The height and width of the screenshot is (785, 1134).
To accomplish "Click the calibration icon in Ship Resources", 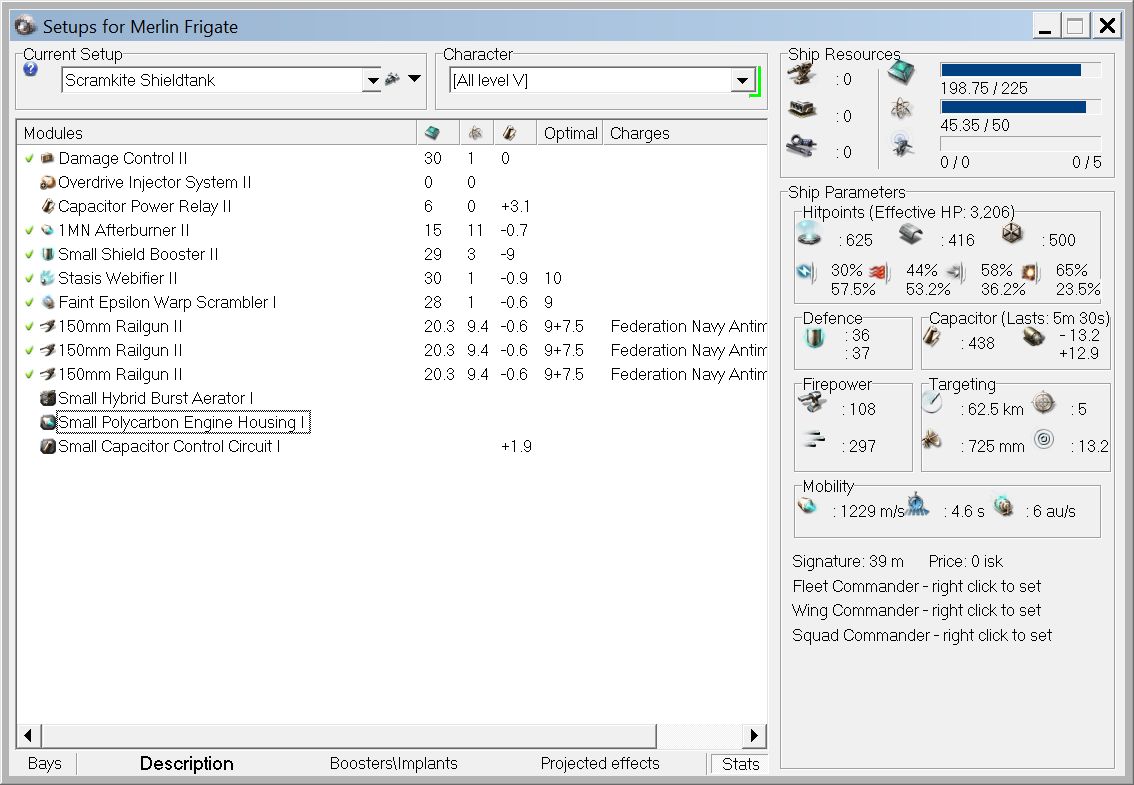I will (x=901, y=144).
